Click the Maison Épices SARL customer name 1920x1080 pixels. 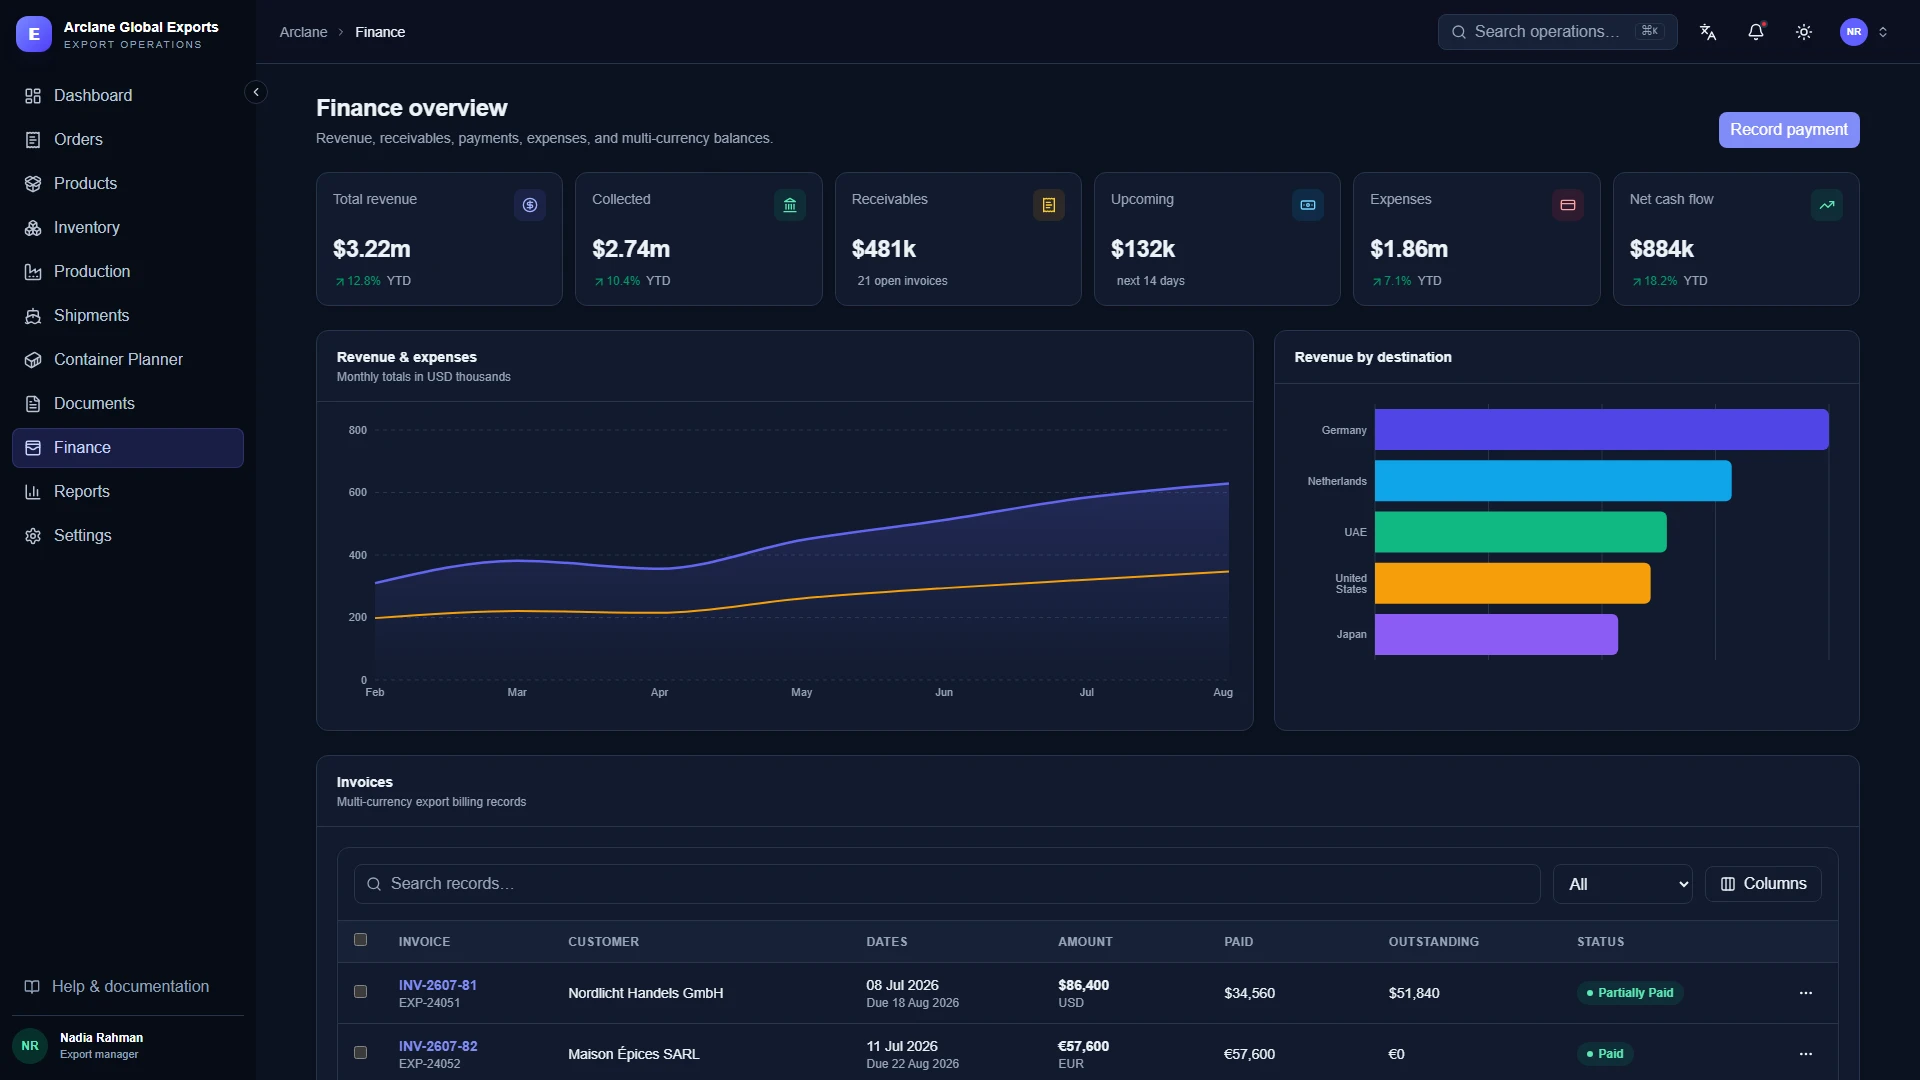(634, 1054)
